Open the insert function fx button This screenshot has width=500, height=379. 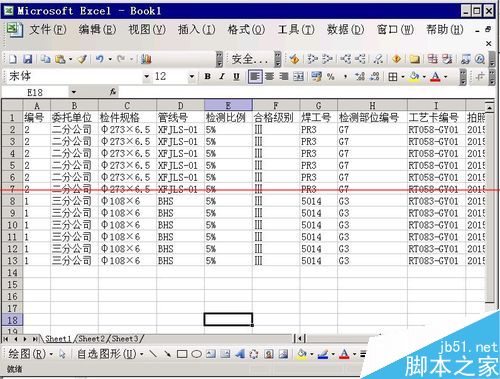[x=113, y=92]
